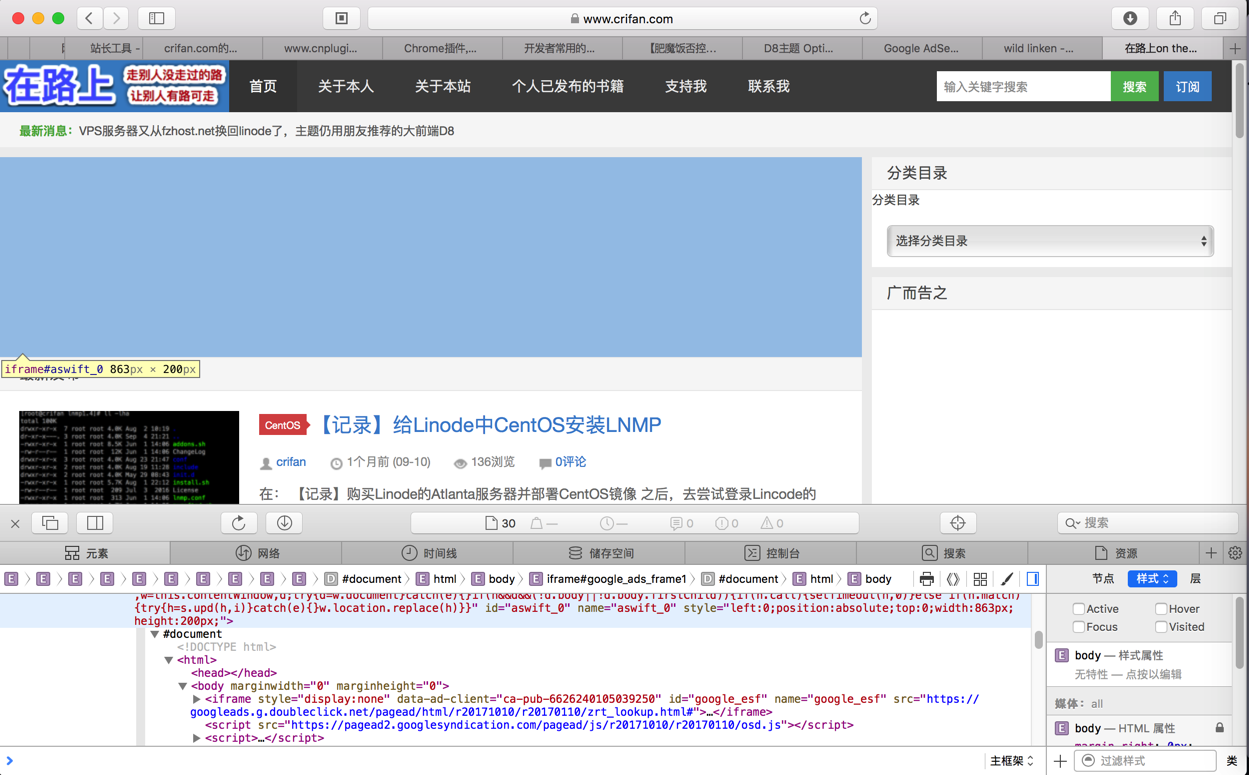The image size is (1249, 775).
Task: Click the layout grid icon in the DOM path bar
Action: pyautogui.click(x=980, y=579)
